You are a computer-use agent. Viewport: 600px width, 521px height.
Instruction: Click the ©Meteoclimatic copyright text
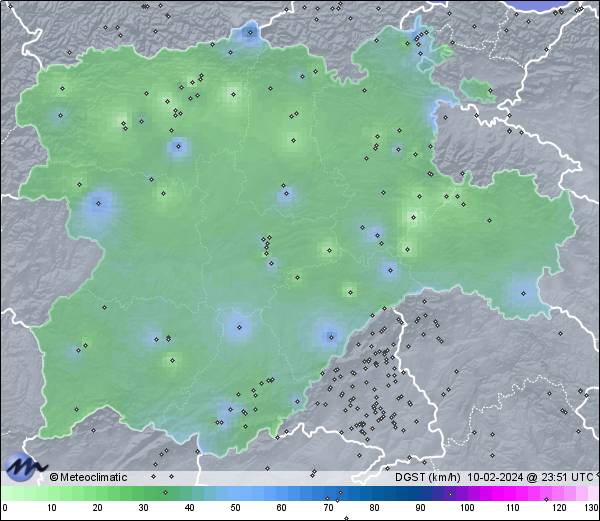click(88, 477)
